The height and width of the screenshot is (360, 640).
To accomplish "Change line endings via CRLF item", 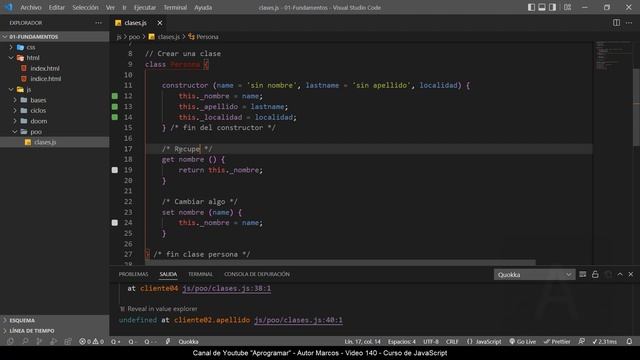I will (x=452, y=342).
